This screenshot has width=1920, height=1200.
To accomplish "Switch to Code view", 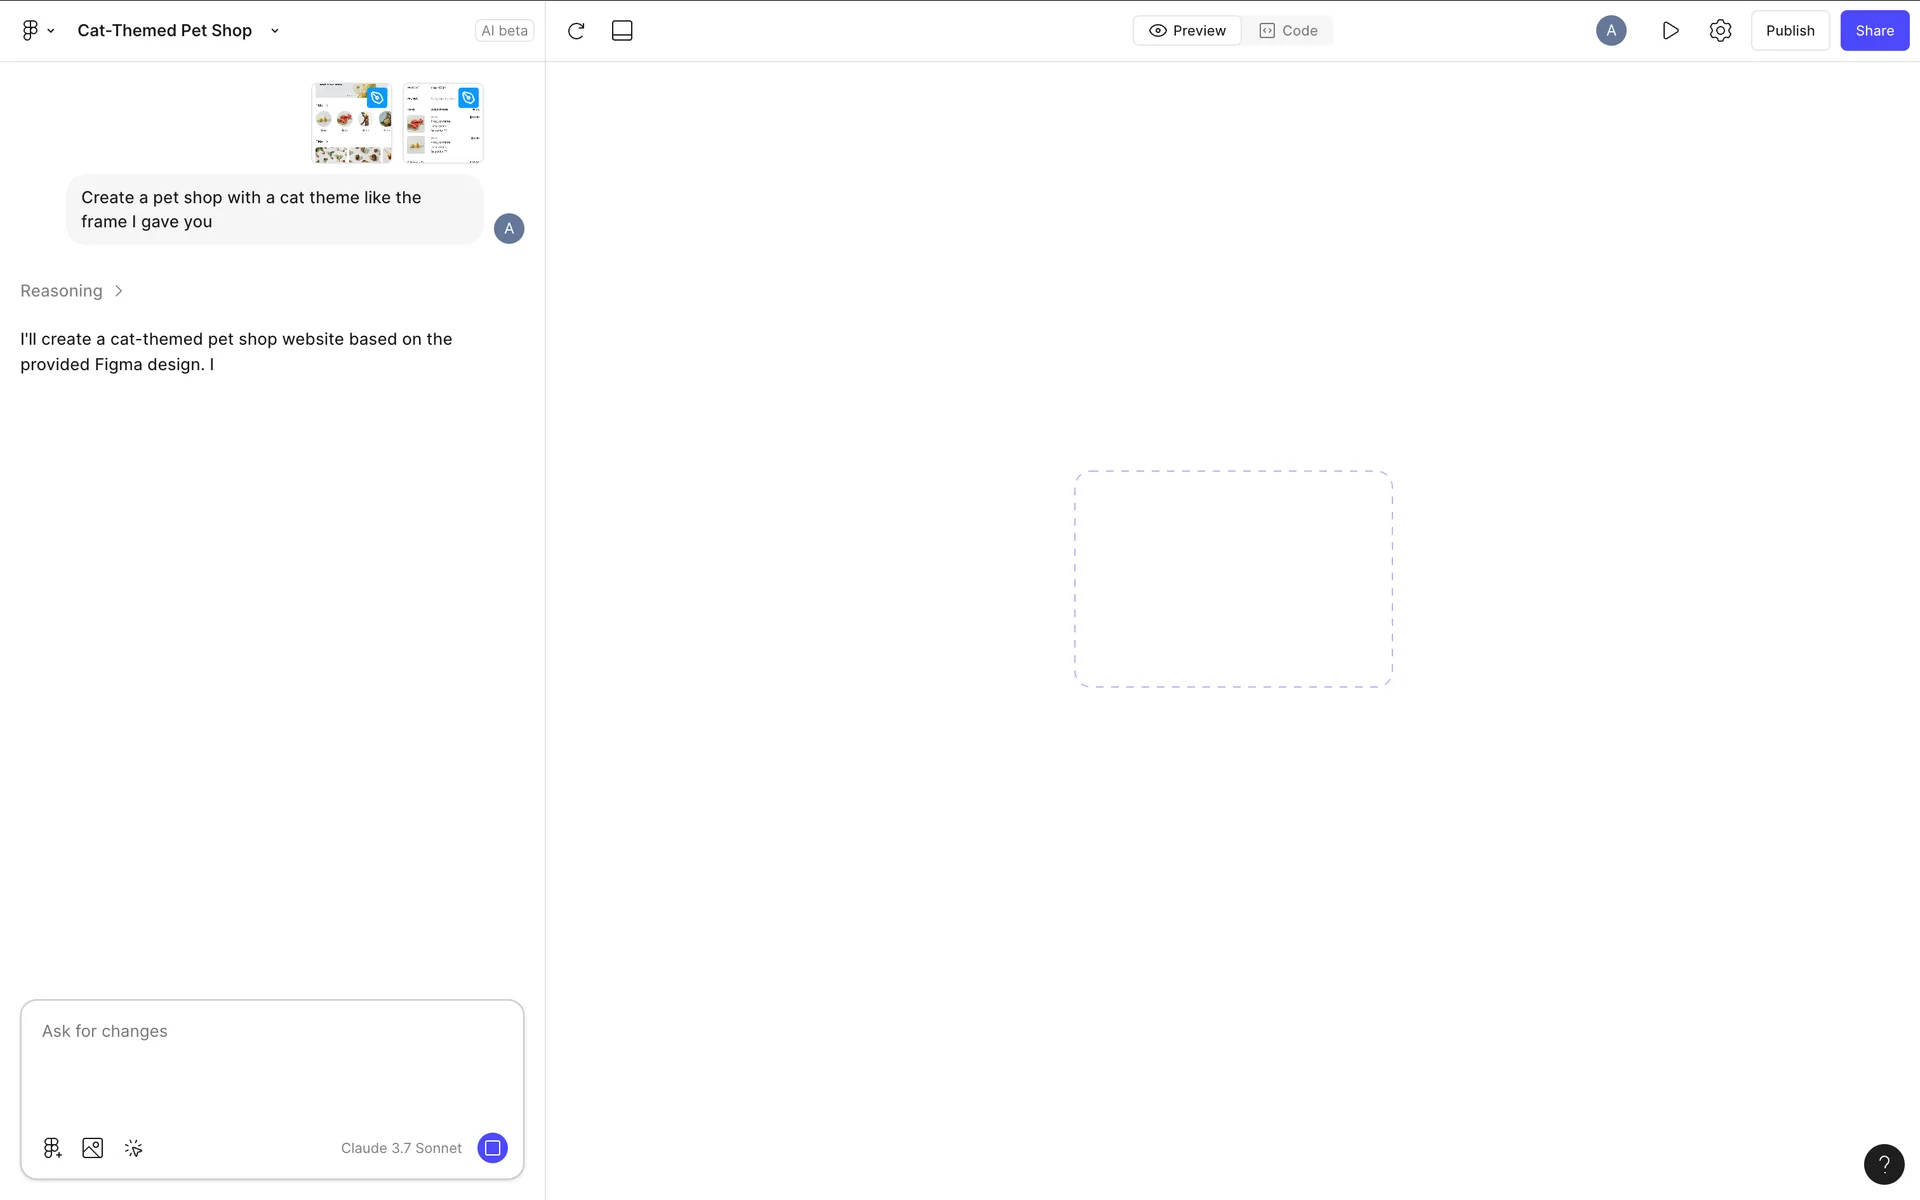I will click(x=1288, y=31).
